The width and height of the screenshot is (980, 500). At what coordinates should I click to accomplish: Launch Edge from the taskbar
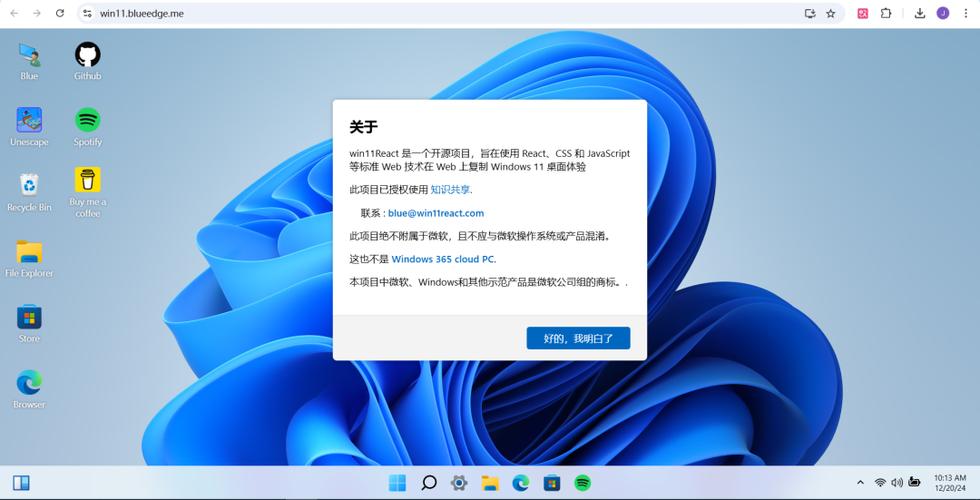point(521,482)
